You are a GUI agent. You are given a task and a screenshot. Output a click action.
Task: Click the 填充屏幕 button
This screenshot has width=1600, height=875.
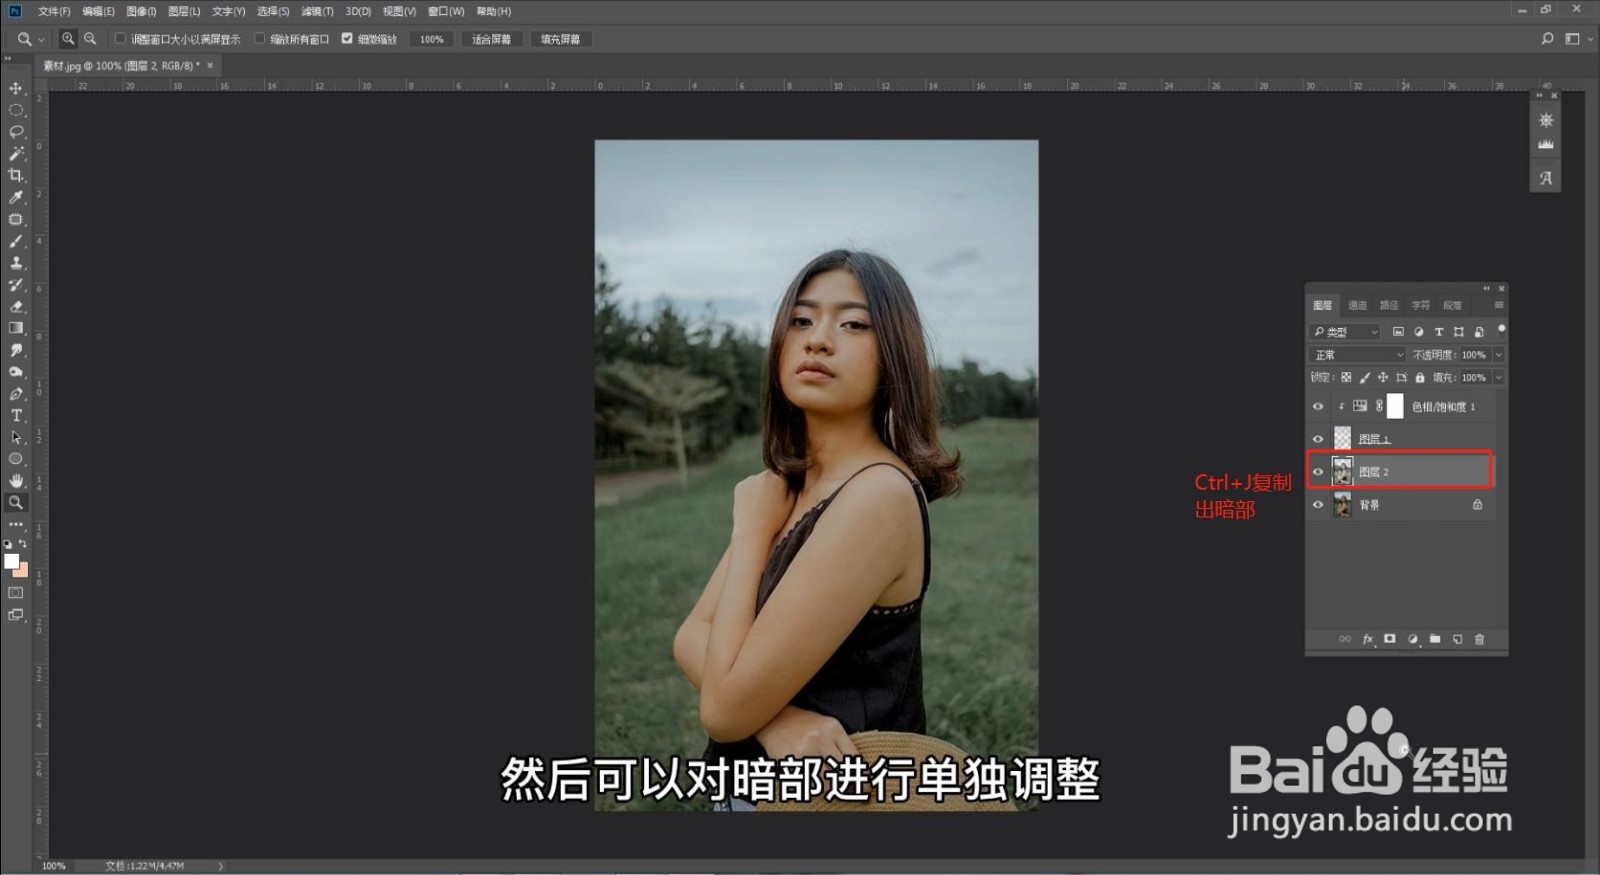560,39
